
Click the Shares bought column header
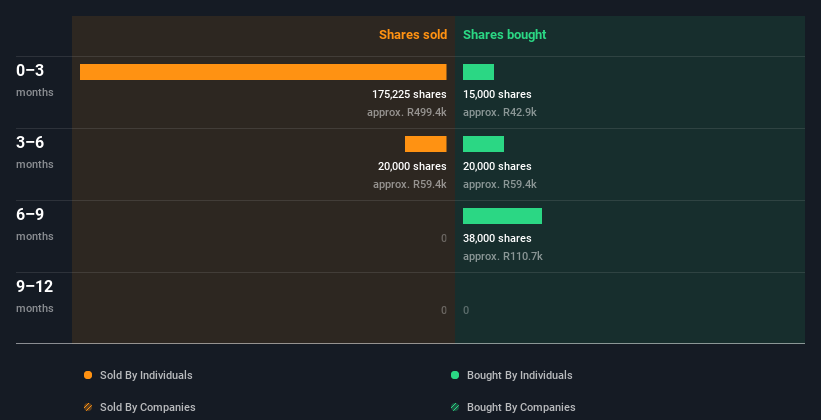coord(505,35)
